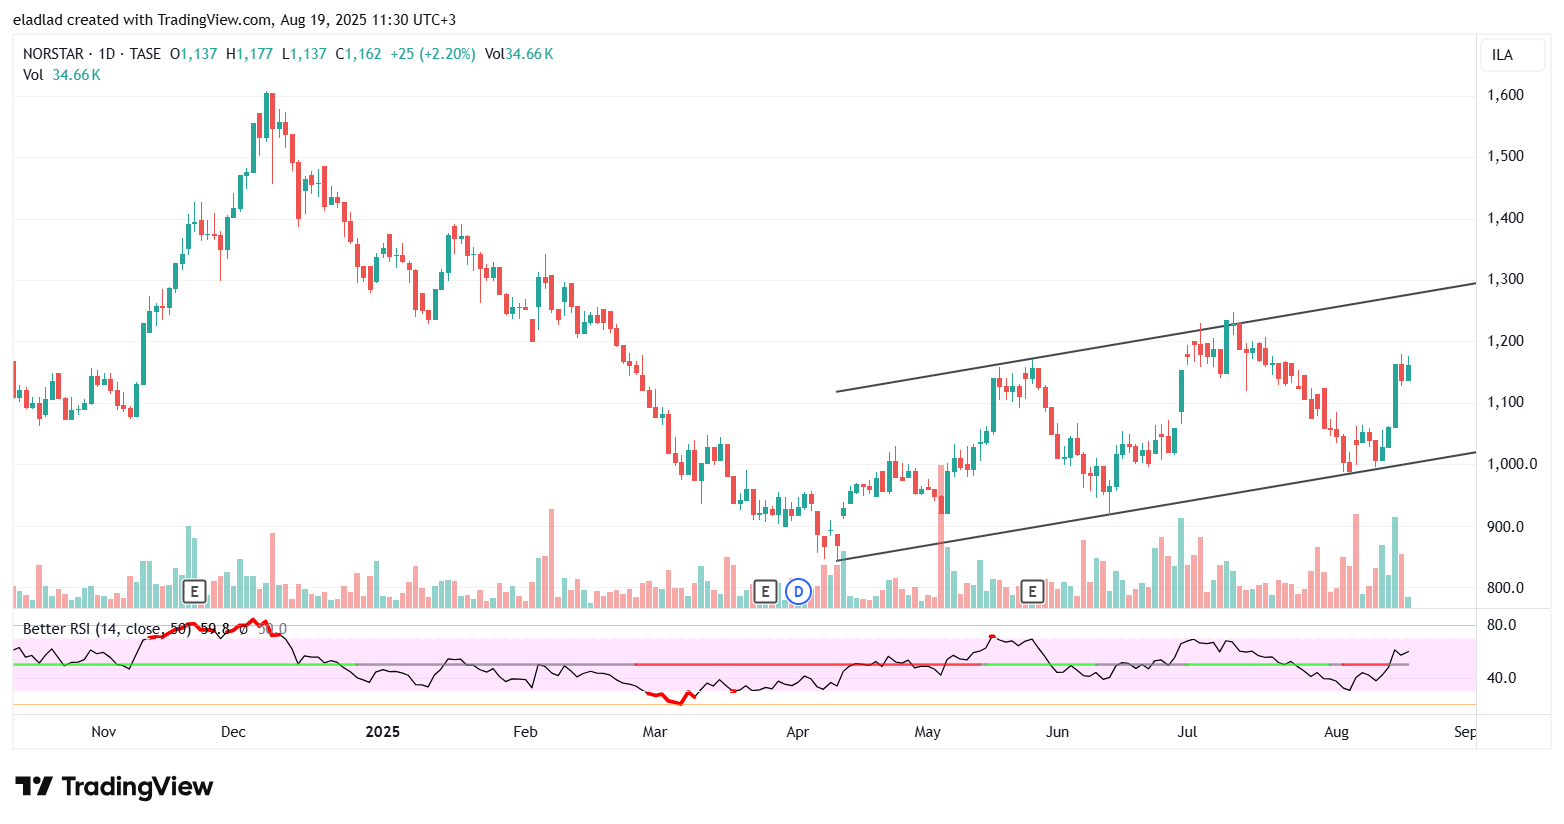The image size is (1564, 824).
Task: Click the Nov label on time axis
Action: pos(104,732)
